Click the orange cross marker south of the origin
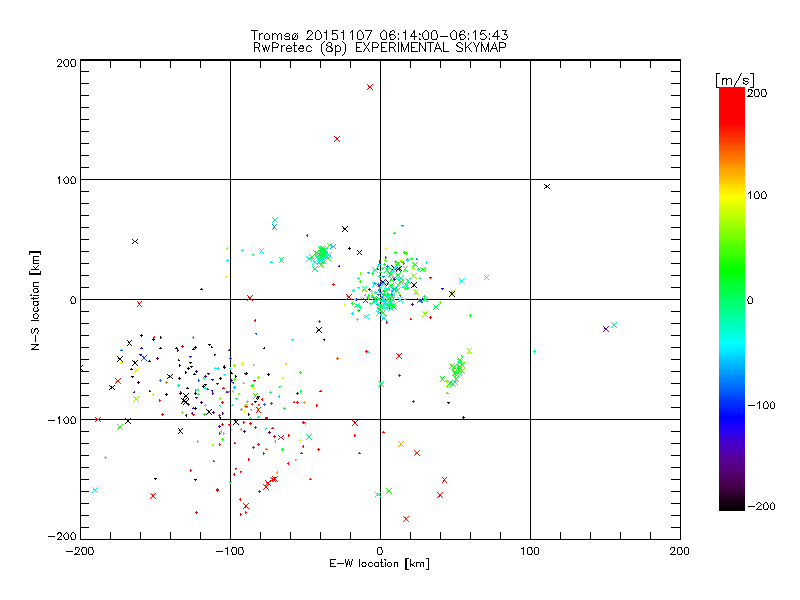Viewport: 800px width, 600px height. (401, 444)
